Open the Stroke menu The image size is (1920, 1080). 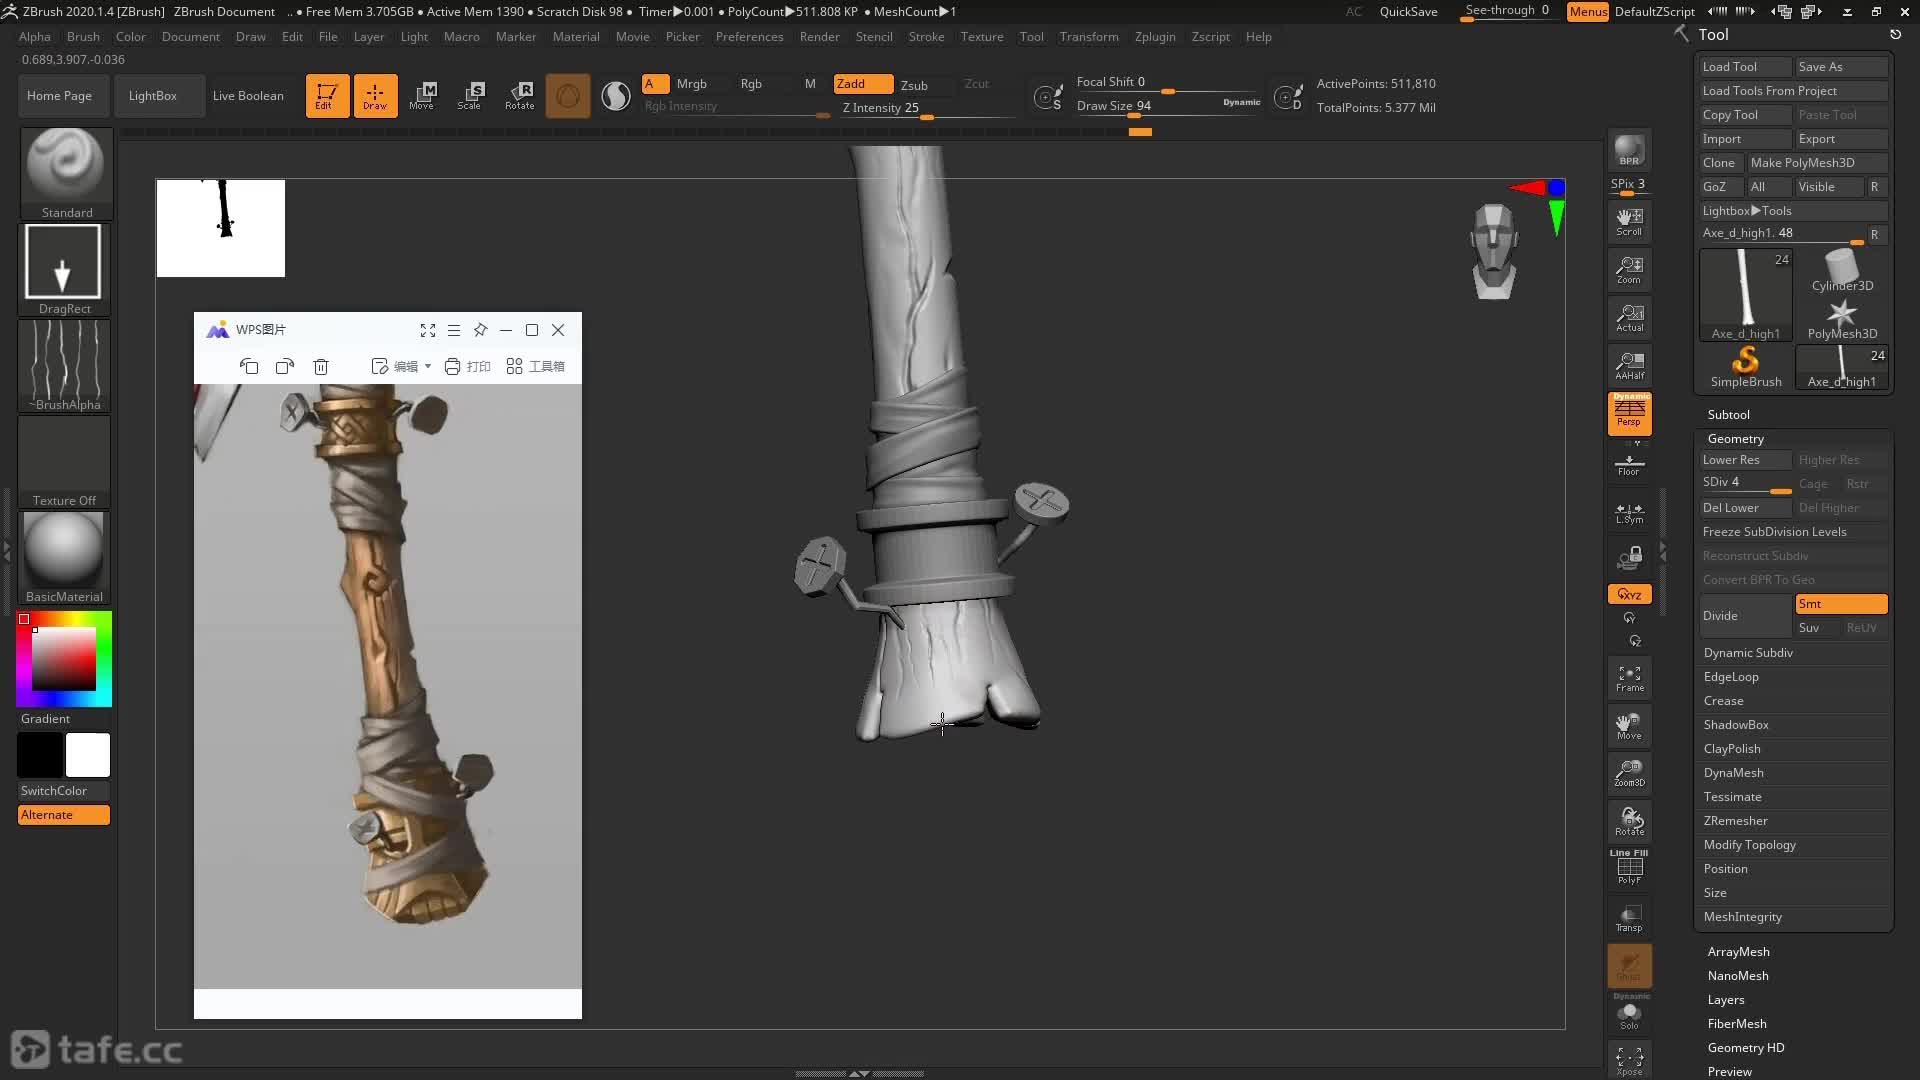point(926,37)
